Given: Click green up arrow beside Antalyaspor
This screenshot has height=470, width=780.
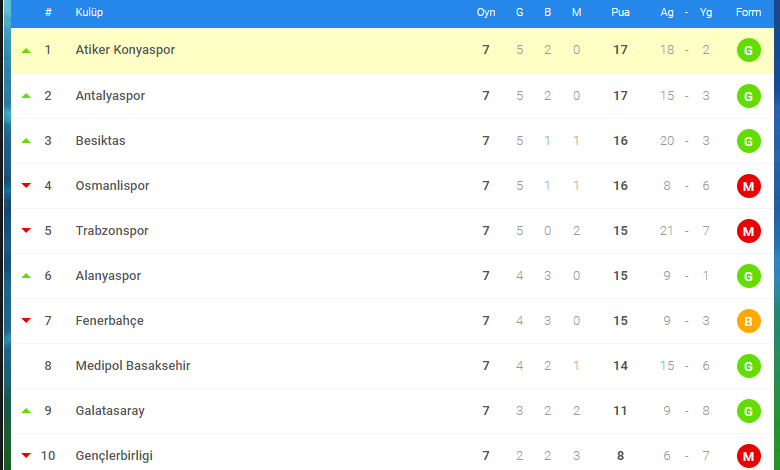Looking at the screenshot, I should click(26, 95).
